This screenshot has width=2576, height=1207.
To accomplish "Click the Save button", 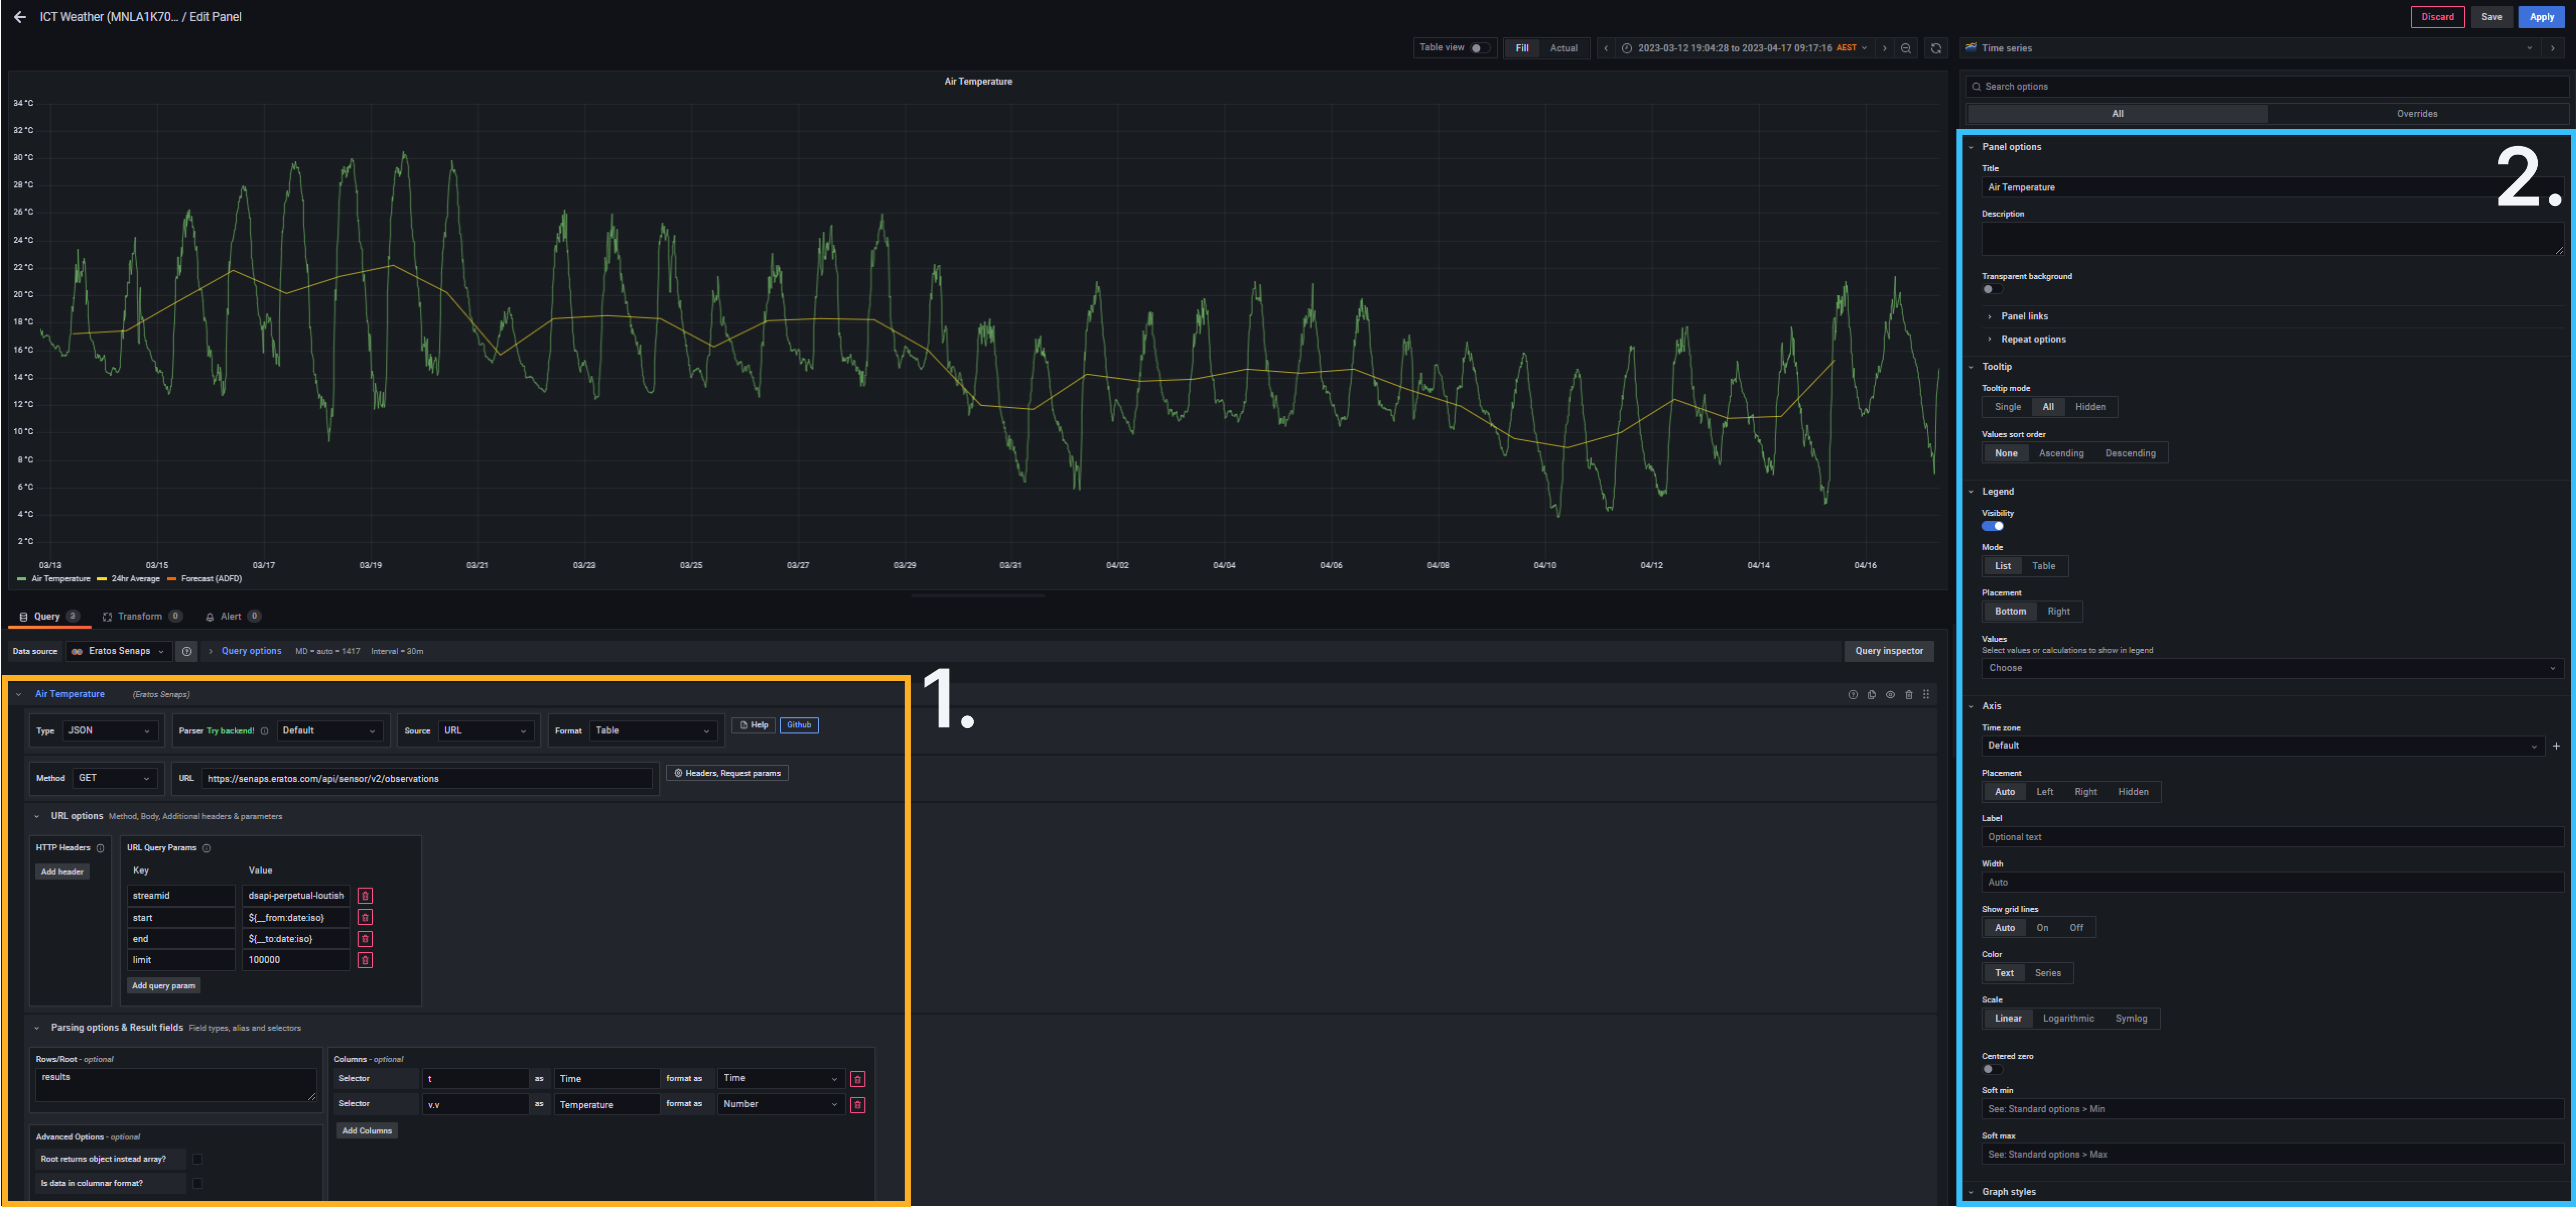I will click(2491, 17).
